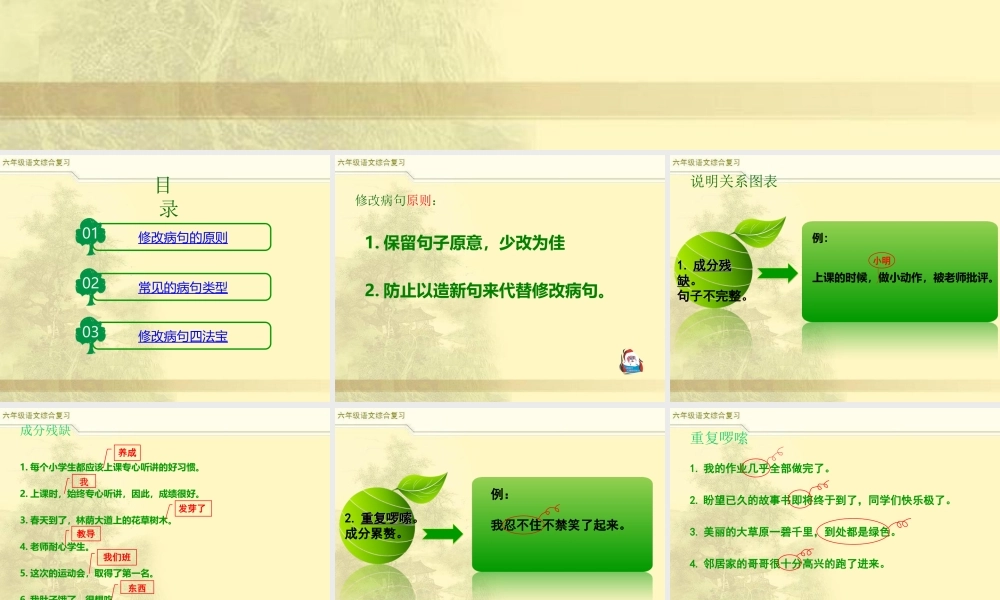Click the Santa figure icon on principles slide
This screenshot has width=1000, height=600.
coord(631,362)
